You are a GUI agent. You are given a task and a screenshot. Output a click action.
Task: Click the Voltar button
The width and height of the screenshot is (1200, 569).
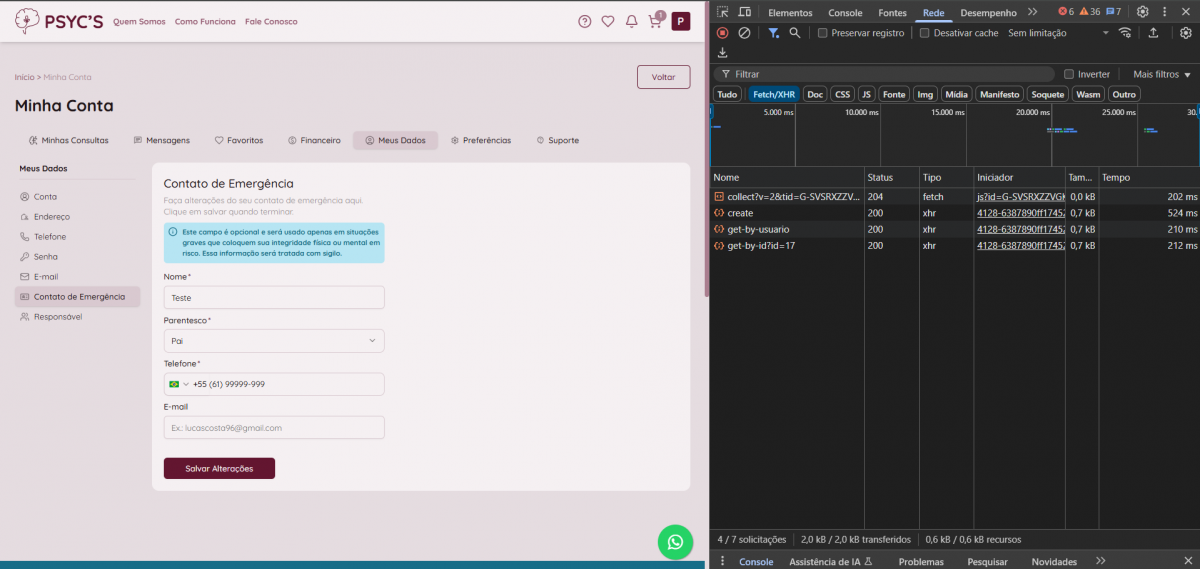(x=663, y=77)
